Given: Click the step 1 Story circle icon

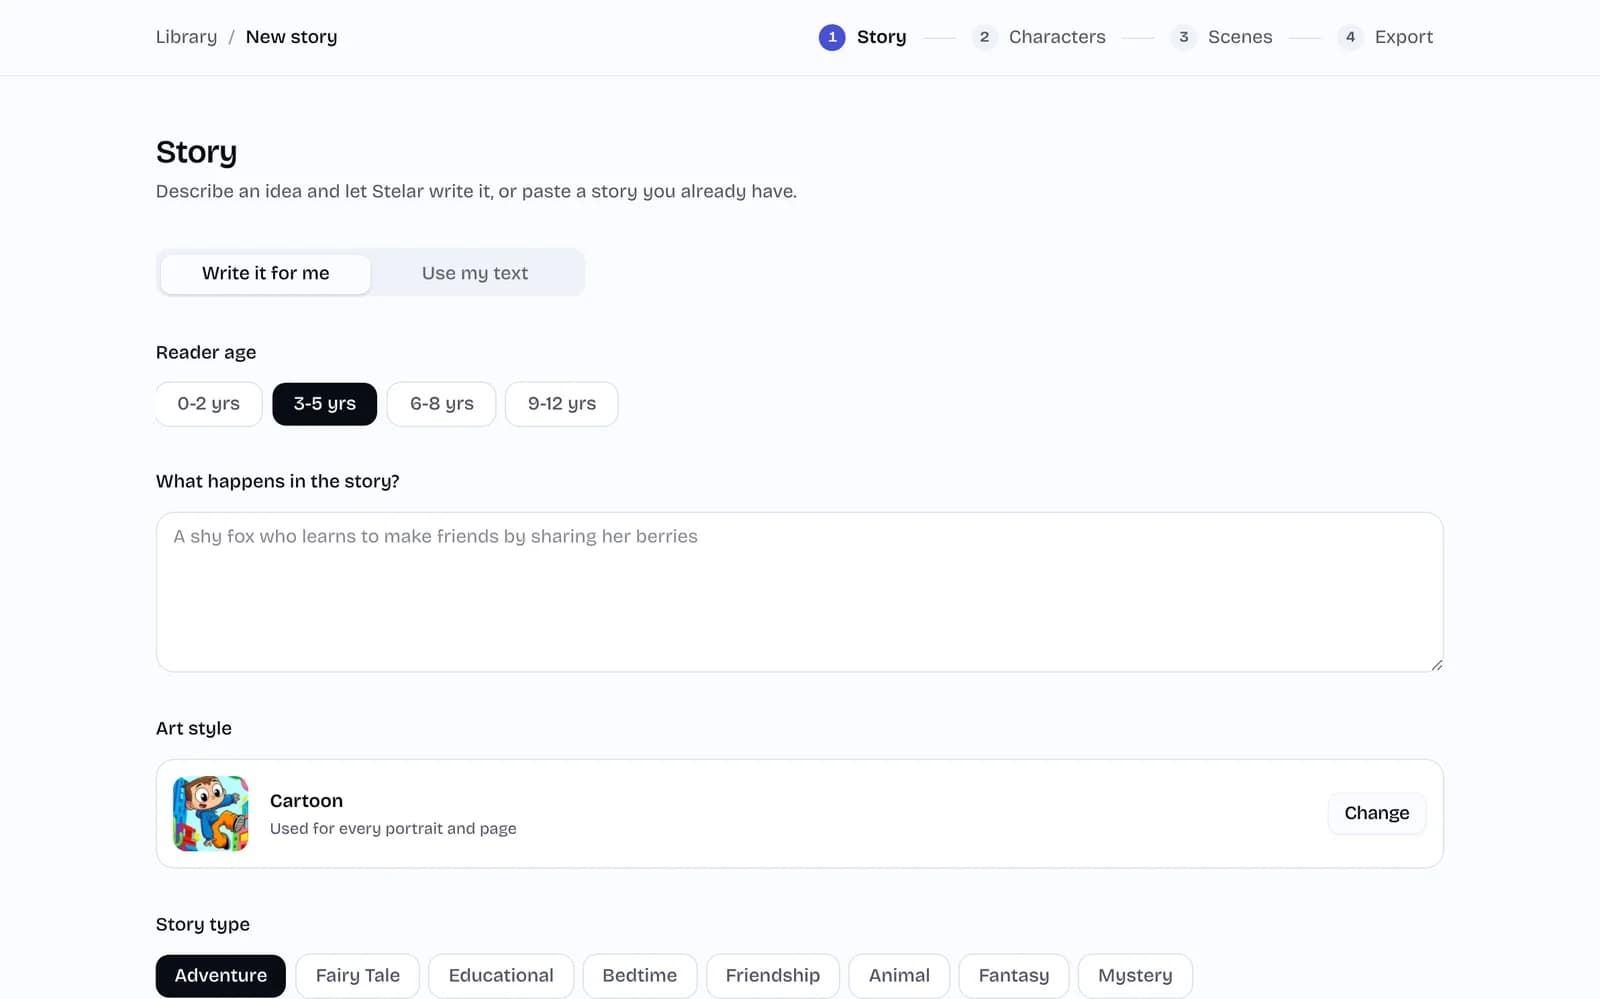Looking at the screenshot, I should [831, 37].
